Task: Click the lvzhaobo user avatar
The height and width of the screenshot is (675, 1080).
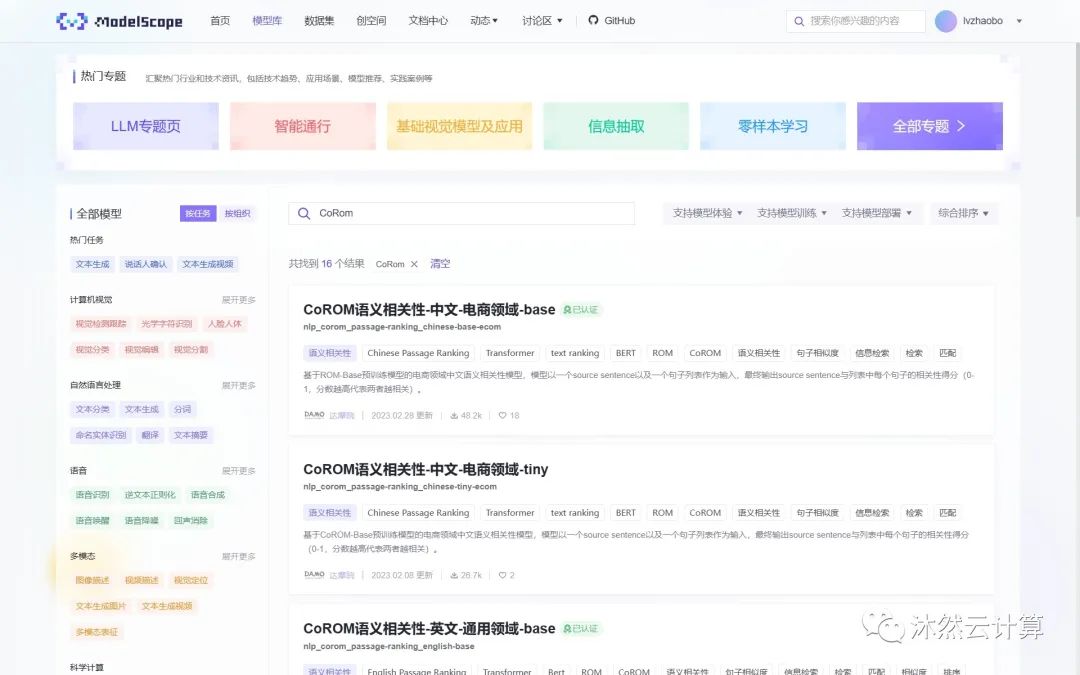Action: tap(946, 21)
